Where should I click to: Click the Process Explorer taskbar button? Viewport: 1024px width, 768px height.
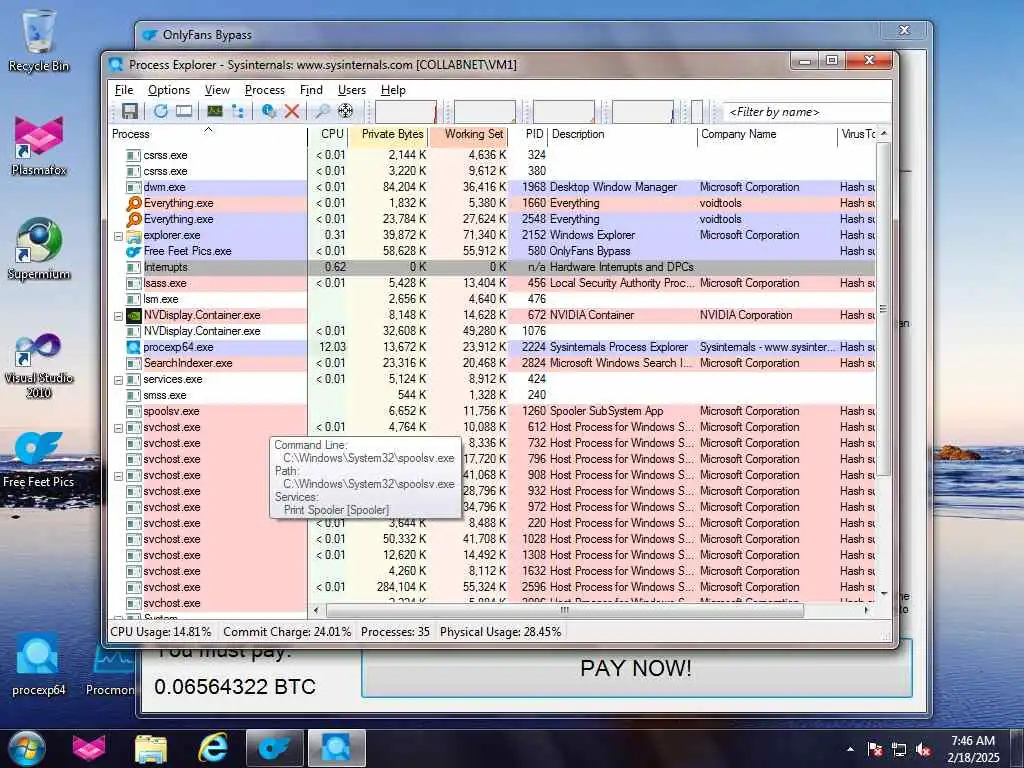click(336, 748)
